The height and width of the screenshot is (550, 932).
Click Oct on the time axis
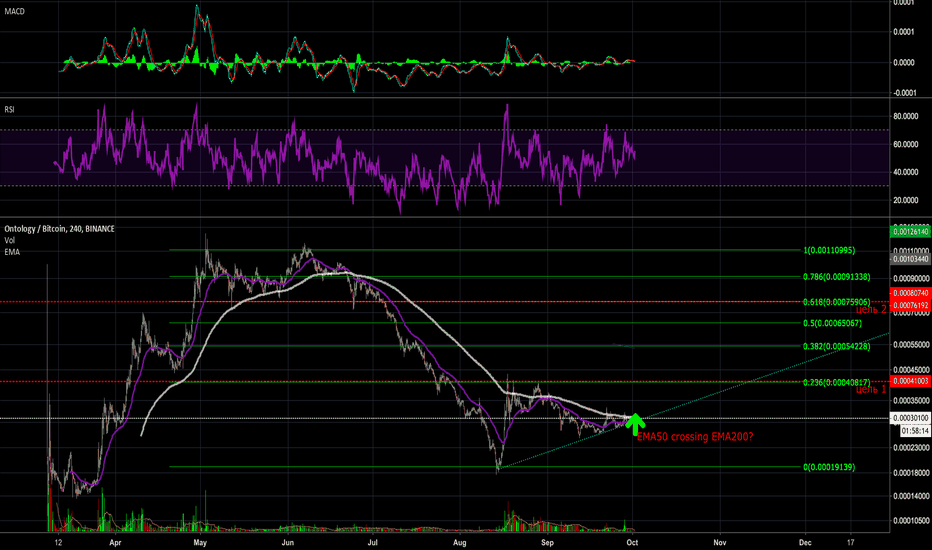632,542
